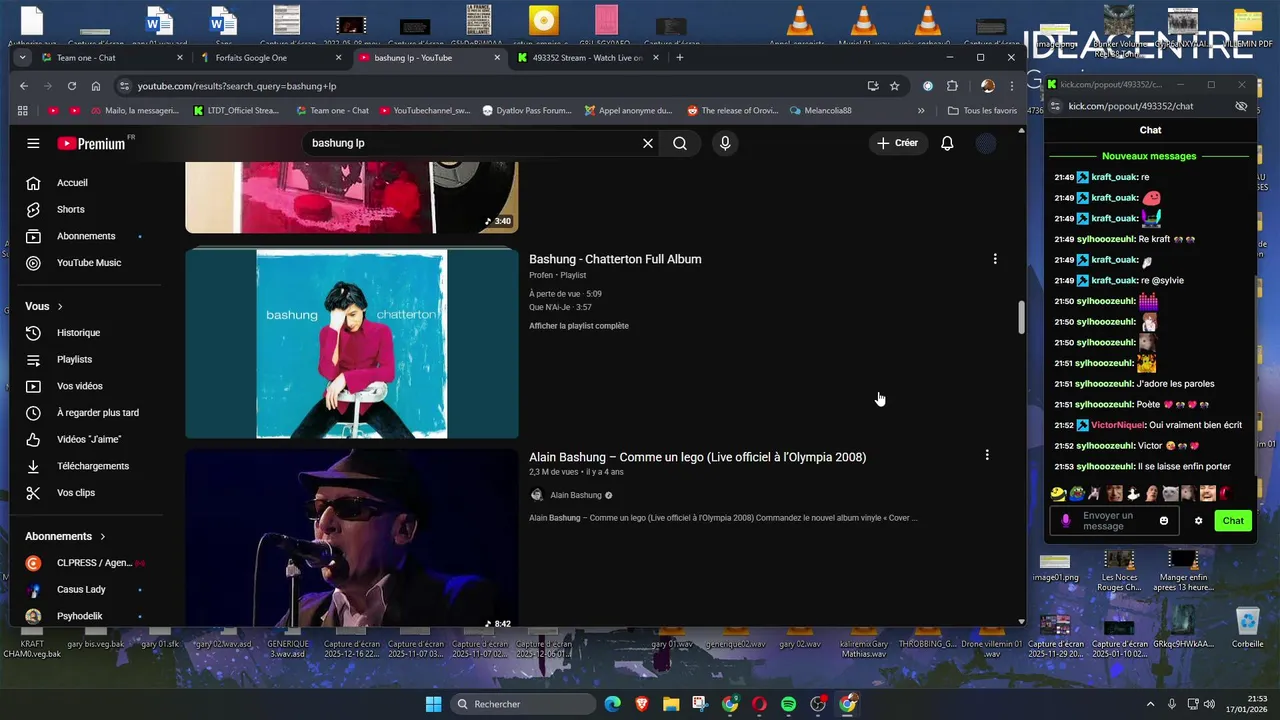Open Abonnements in the YouTube sidebar
The width and height of the screenshot is (1280, 720).
pyautogui.click(x=84, y=236)
